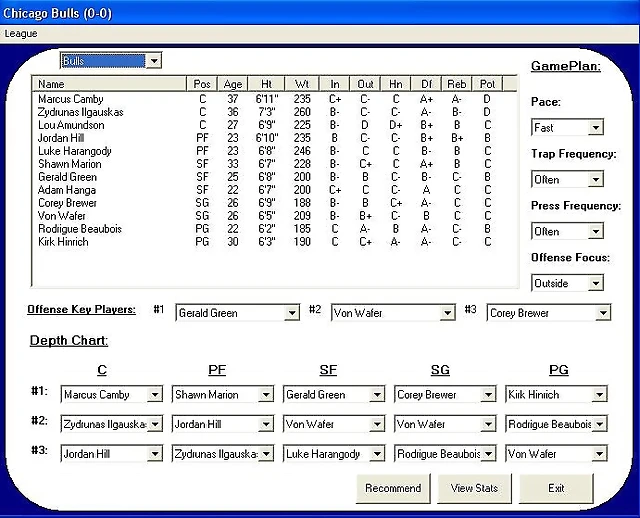This screenshot has width=640, height=518.
Task: Click the View Stats button
Action: click(474, 488)
